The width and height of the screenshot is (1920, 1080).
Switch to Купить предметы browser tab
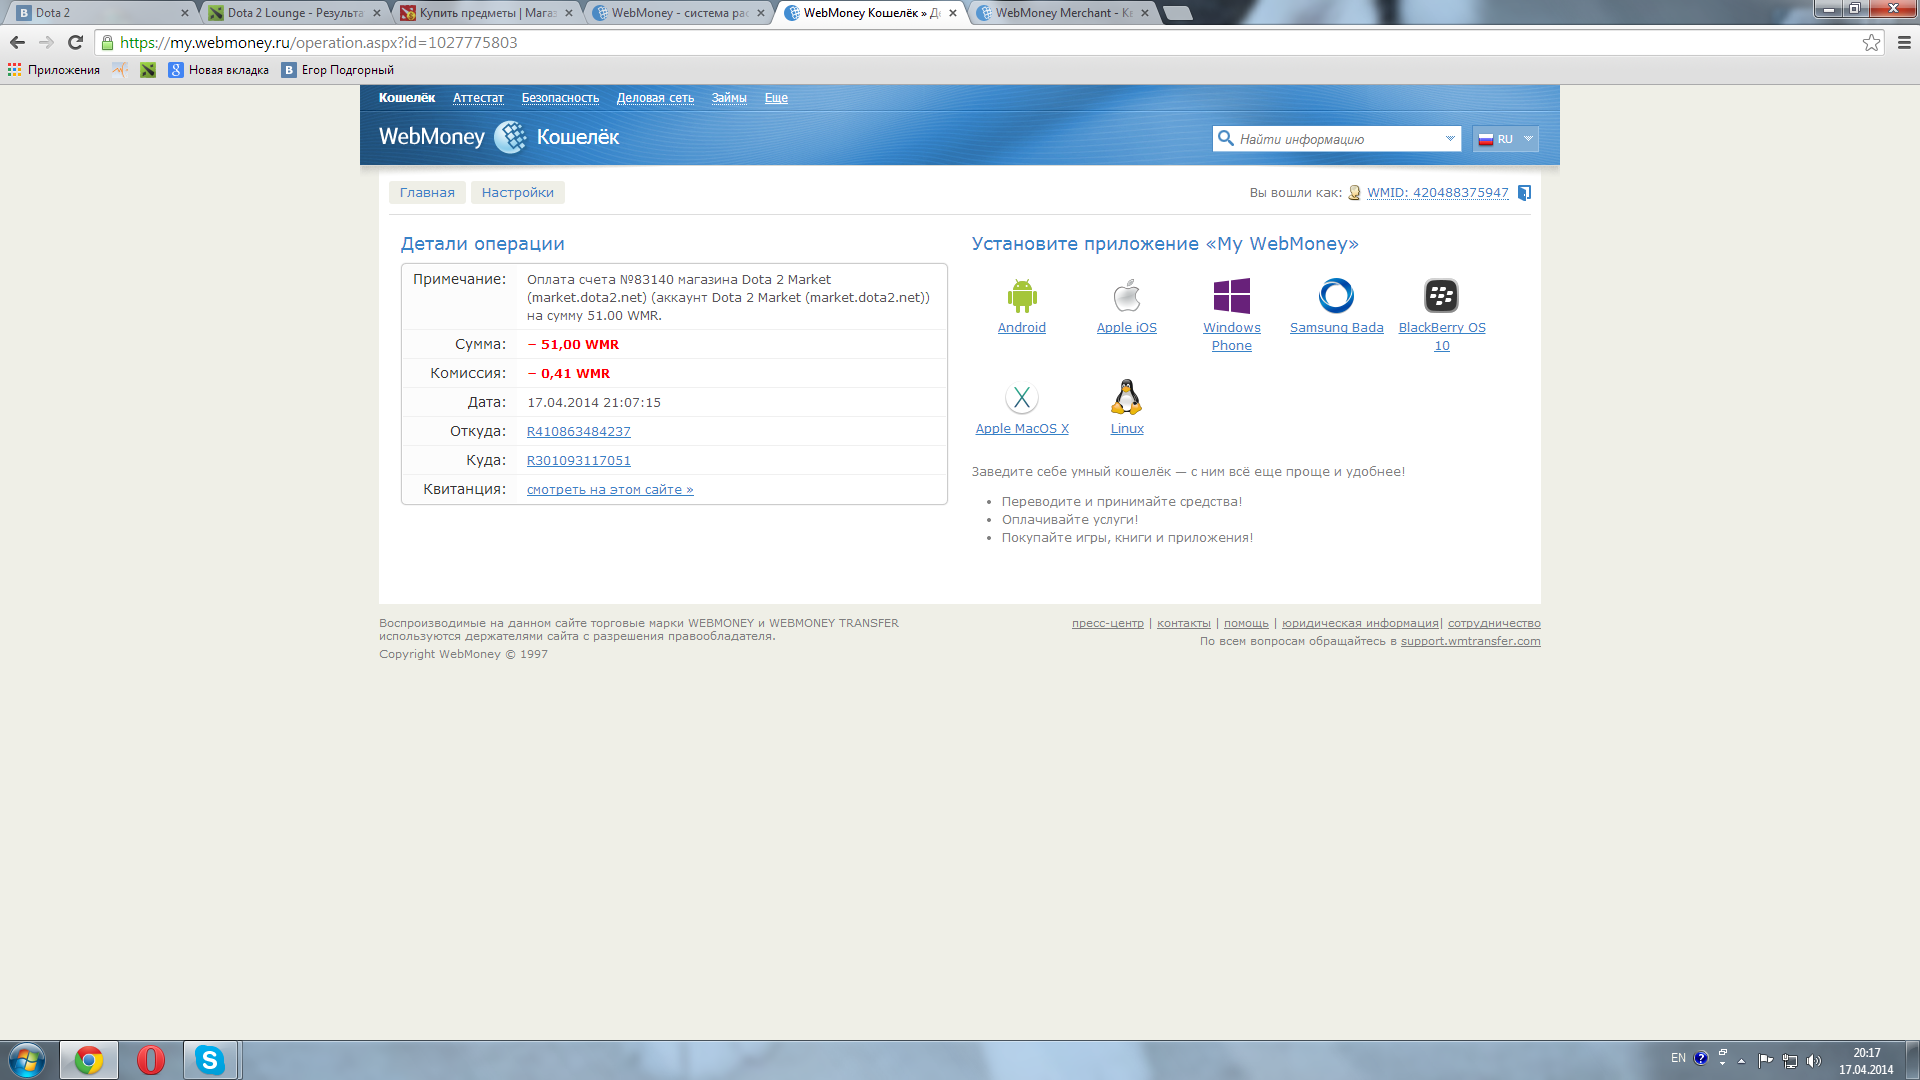tap(487, 13)
